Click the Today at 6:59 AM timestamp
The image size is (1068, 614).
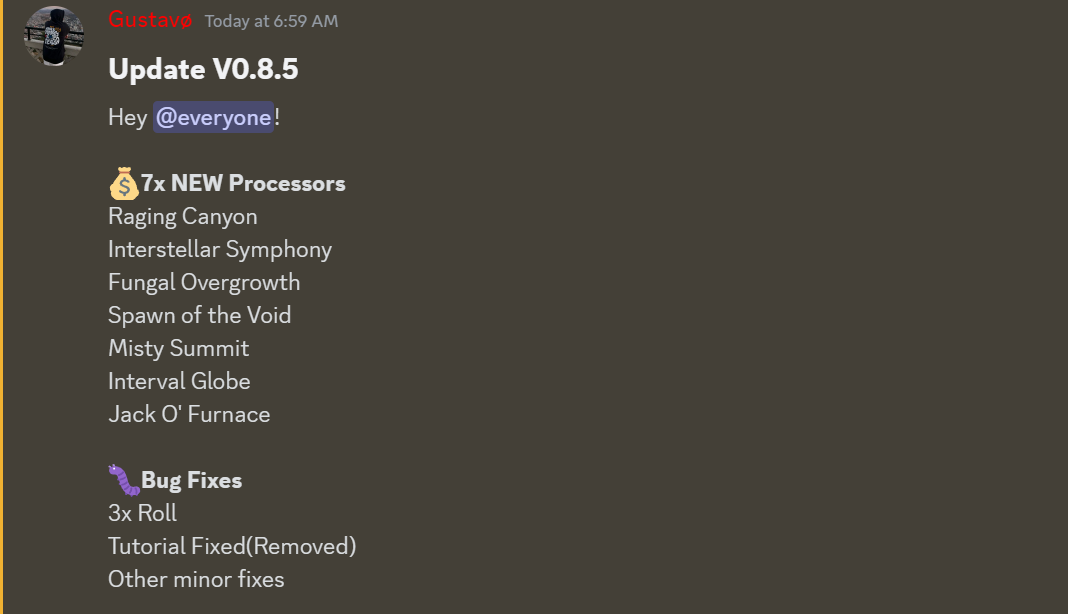point(271,21)
